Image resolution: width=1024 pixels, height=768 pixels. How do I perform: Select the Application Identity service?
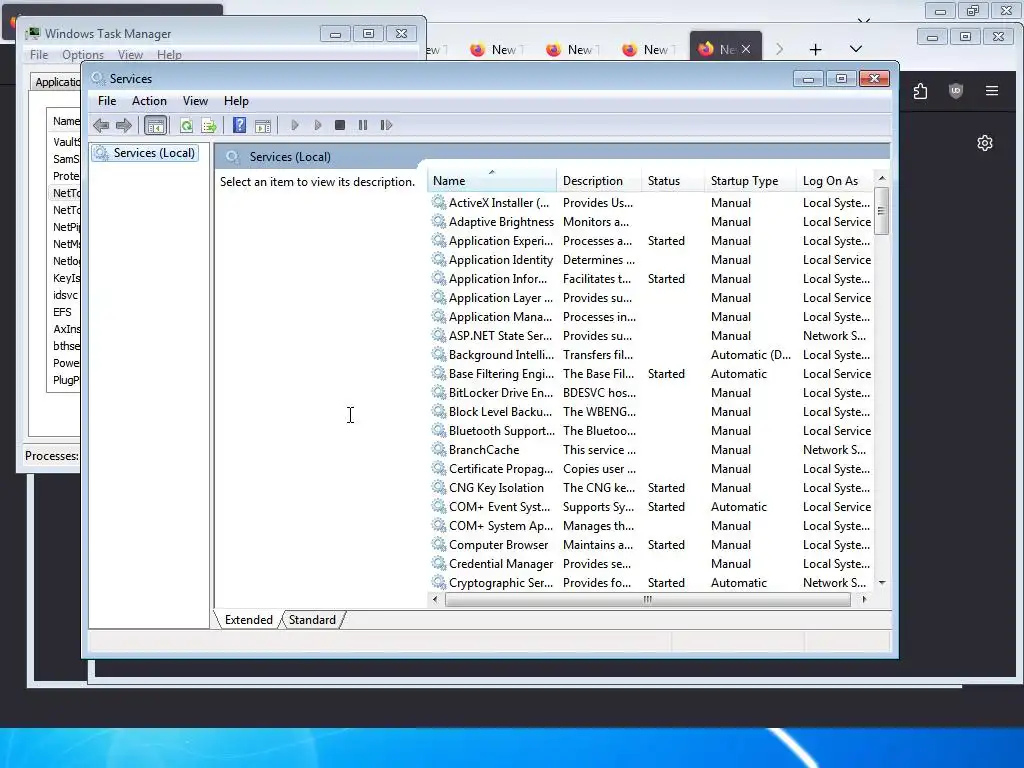click(652, 260)
